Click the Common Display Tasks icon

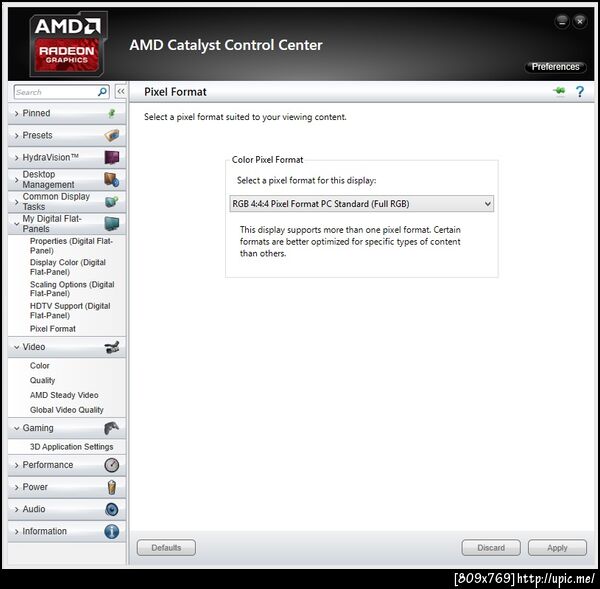112,201
